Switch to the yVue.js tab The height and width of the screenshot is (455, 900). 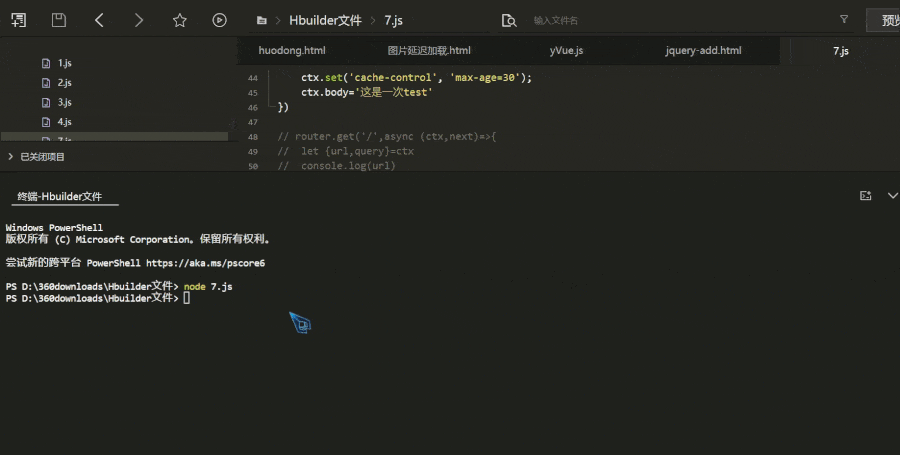pos(566,50)
